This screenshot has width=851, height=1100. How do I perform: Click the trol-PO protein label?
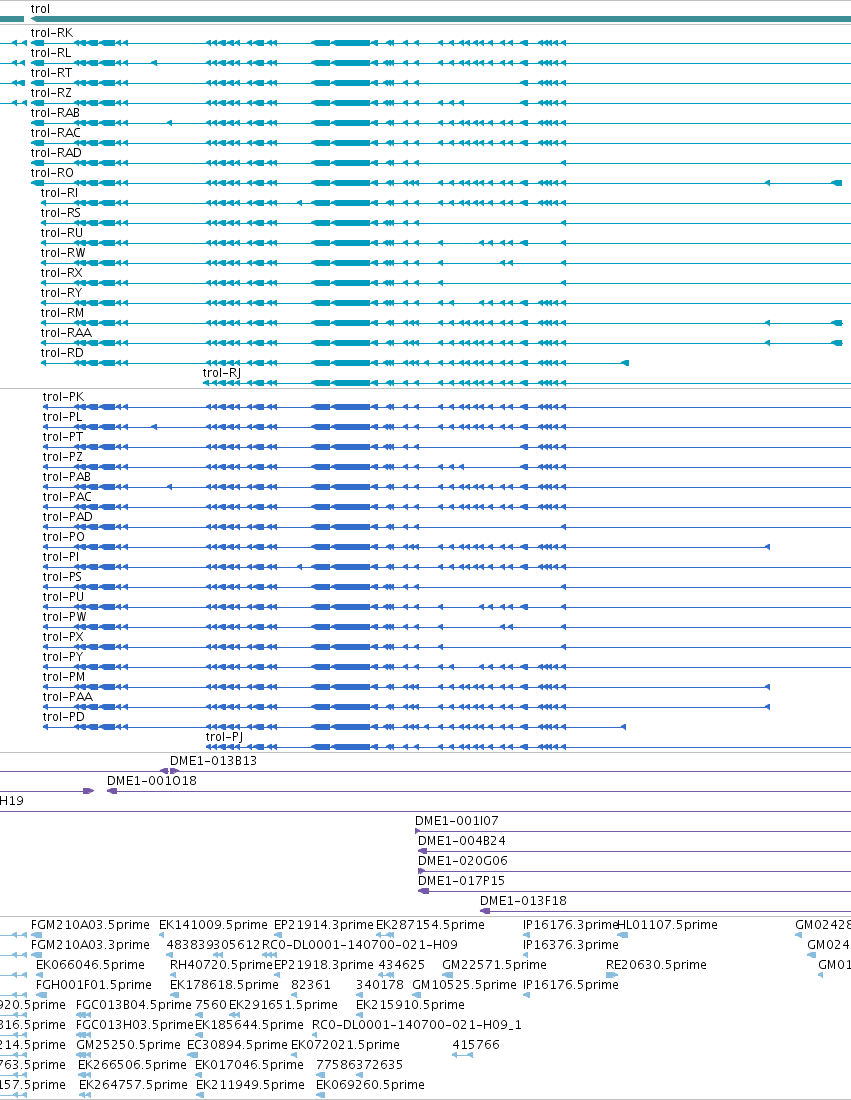pyautogui.click(x=64, y=537)
